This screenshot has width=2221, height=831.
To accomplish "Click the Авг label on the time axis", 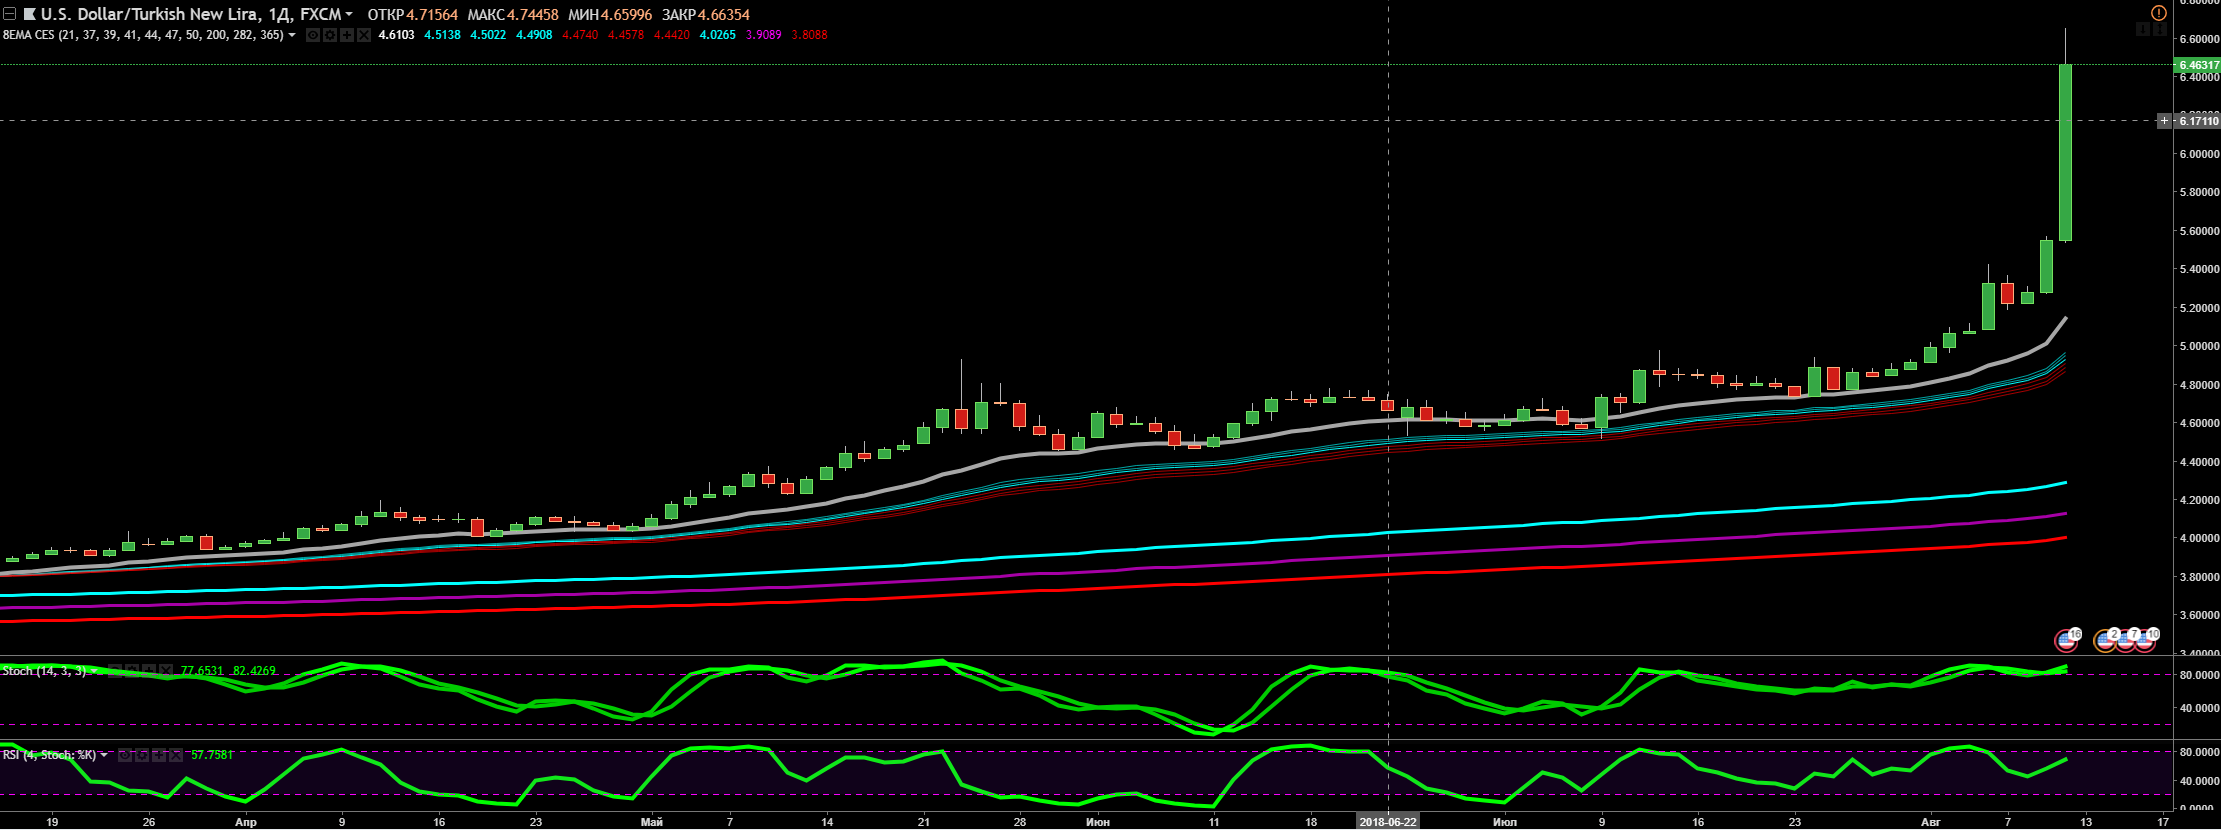I will coord(1931,822).
